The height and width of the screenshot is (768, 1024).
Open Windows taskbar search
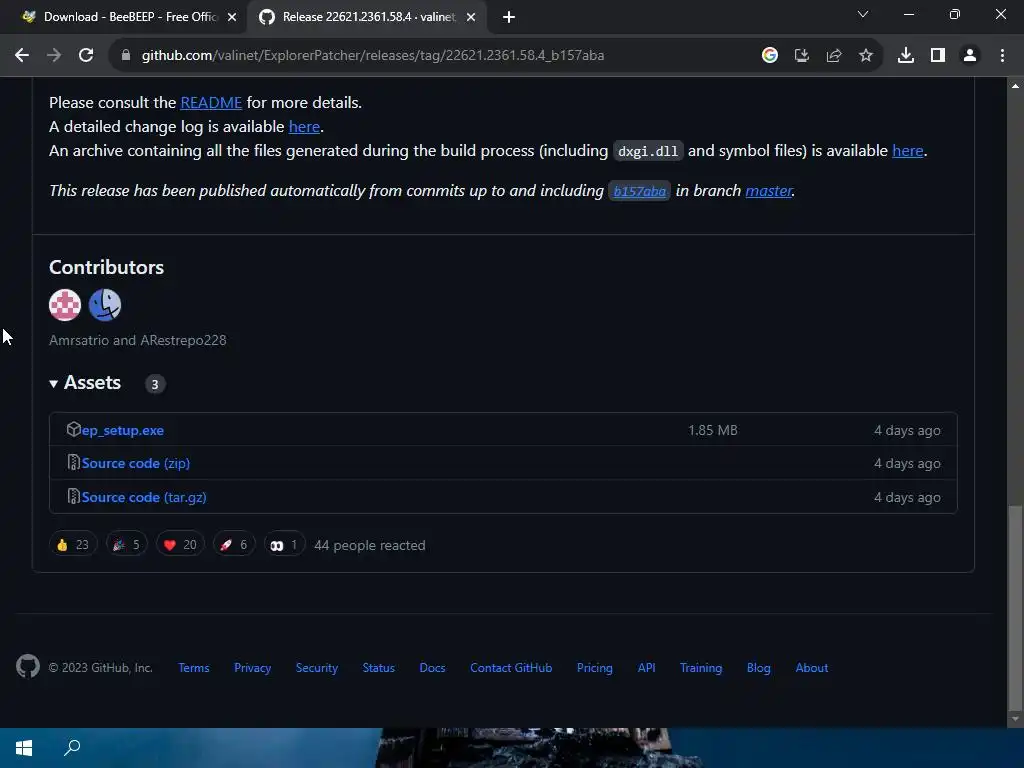[x=72, y=748]
